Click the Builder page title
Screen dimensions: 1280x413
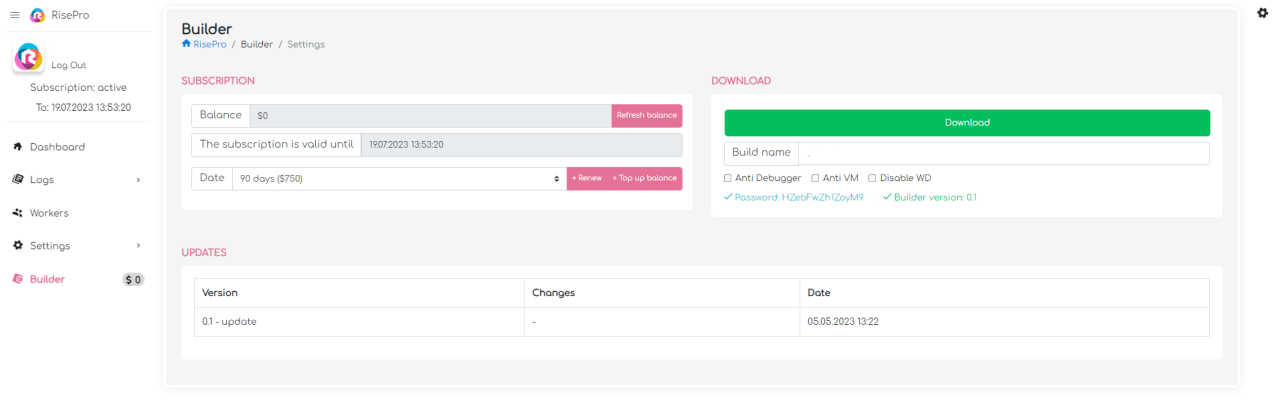point(206,28)
